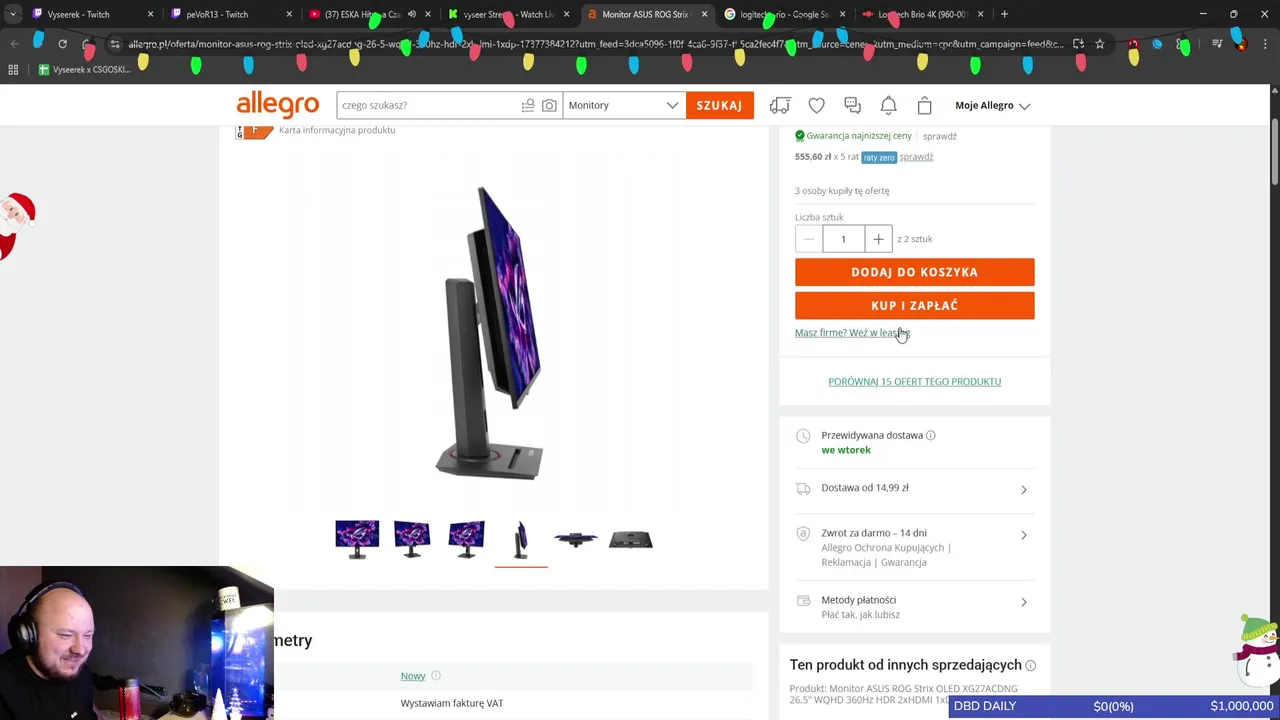Click the Allegro logo
Screen dimensions: 1280x720
277,104
